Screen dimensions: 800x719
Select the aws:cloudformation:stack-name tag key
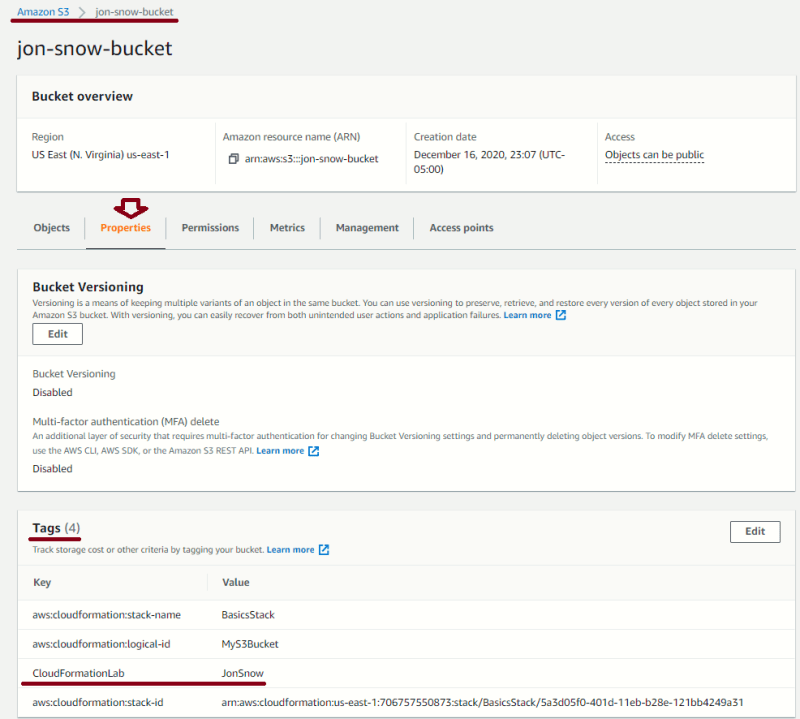click(x=107, y=615)
